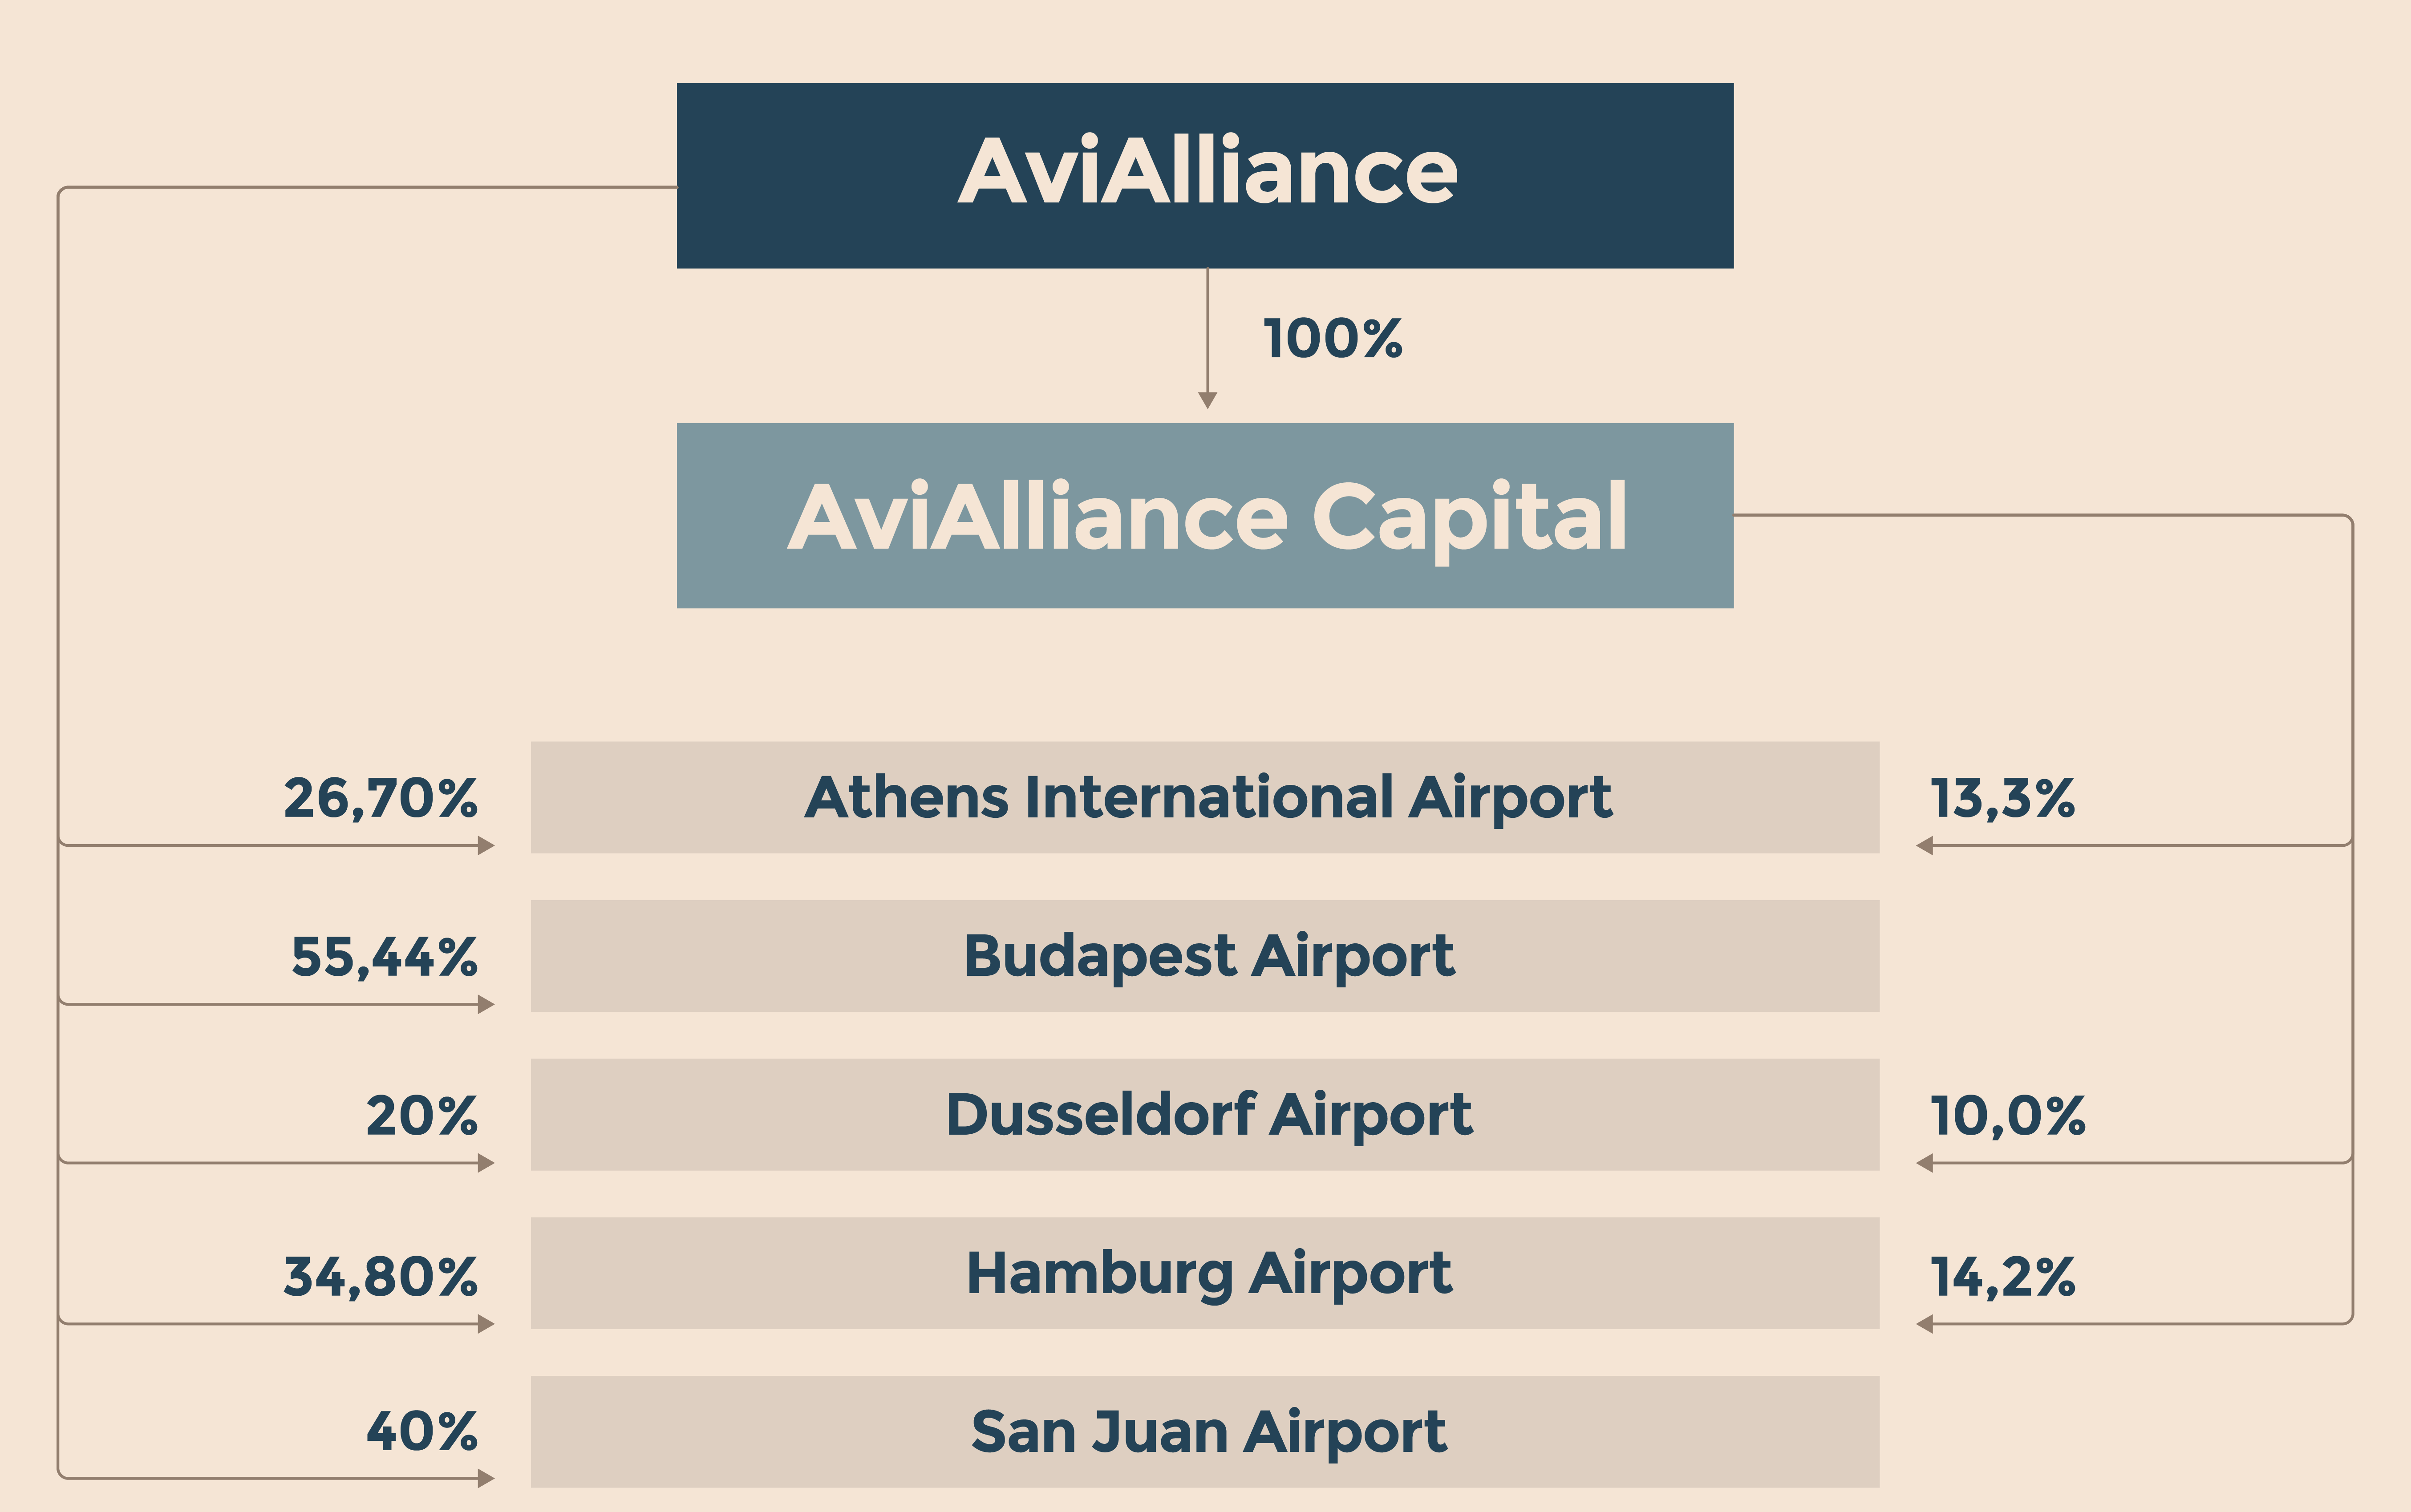Select the Athens International Airport bar
Screen dimensions: 2411x1512
(1205, 797)
